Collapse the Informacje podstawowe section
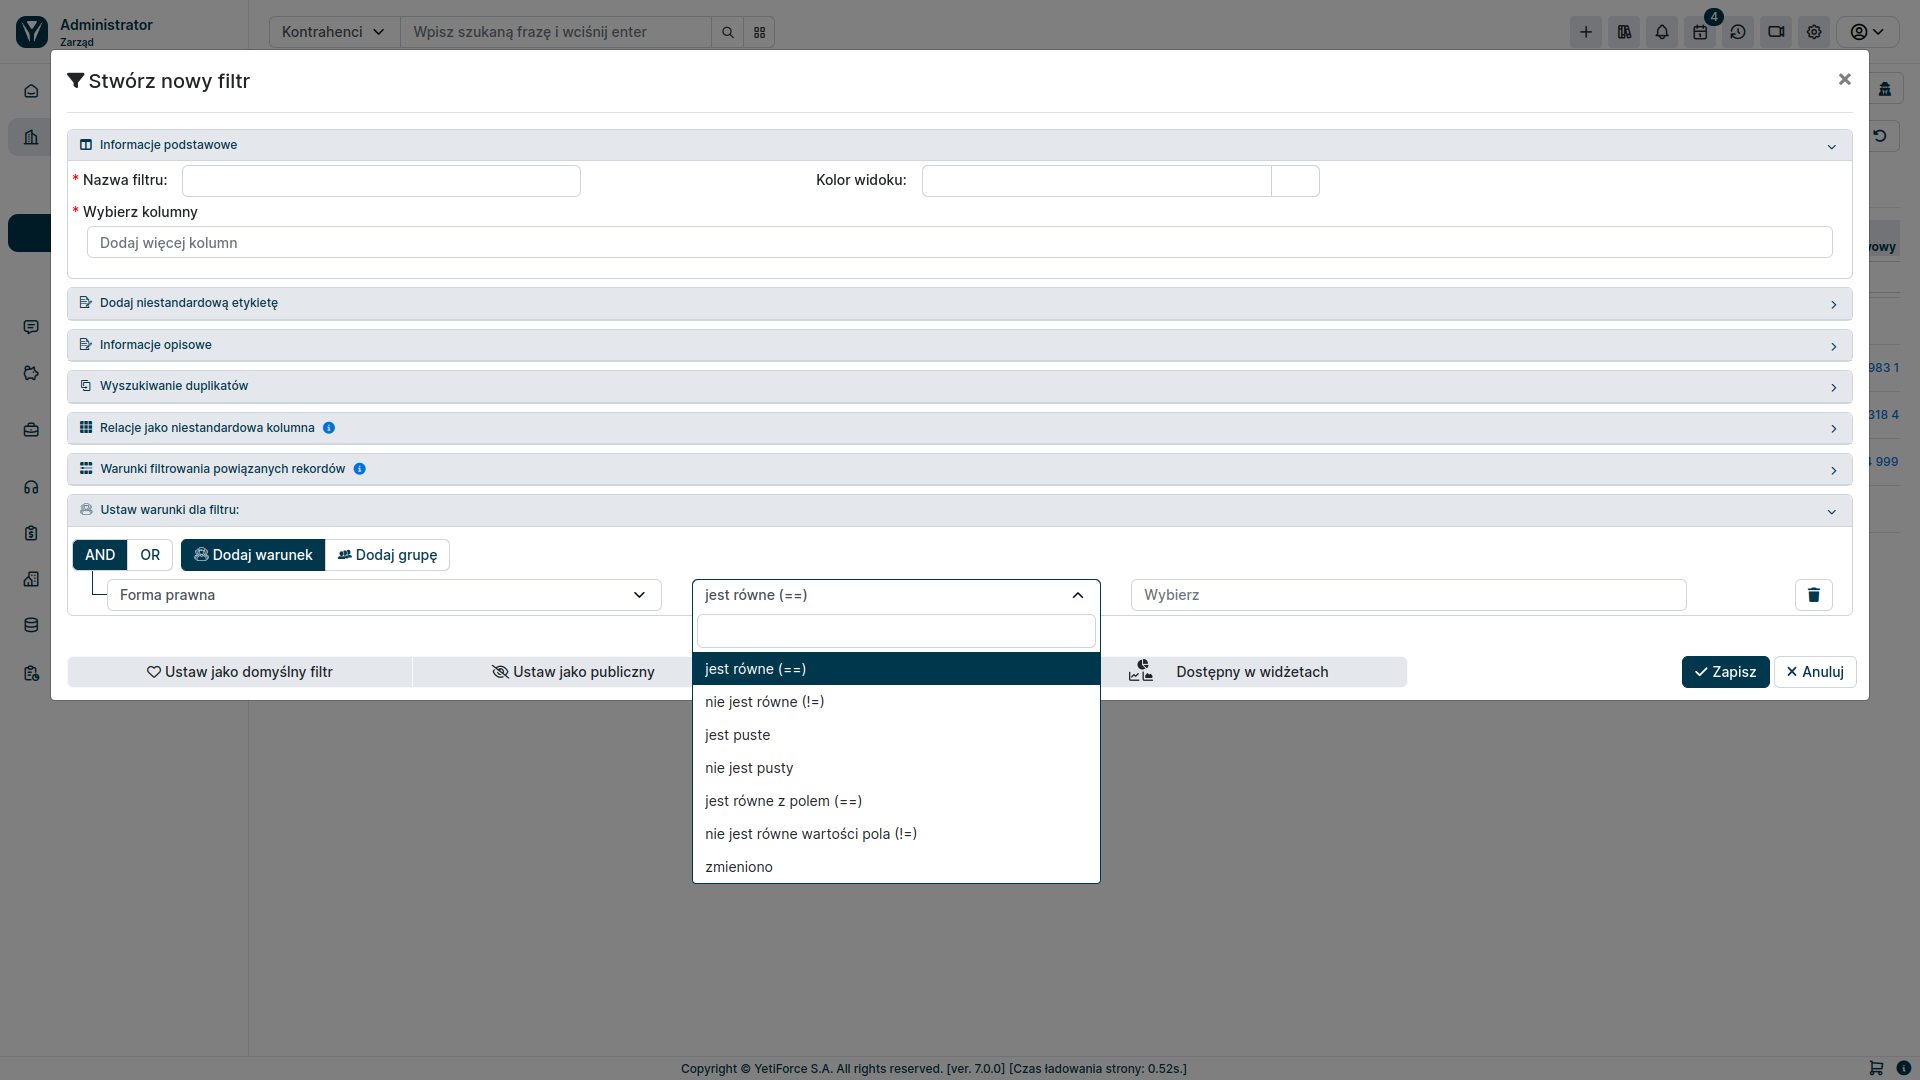The width and height of the screenshot is (1920, 1080). [x=960, y=145]
